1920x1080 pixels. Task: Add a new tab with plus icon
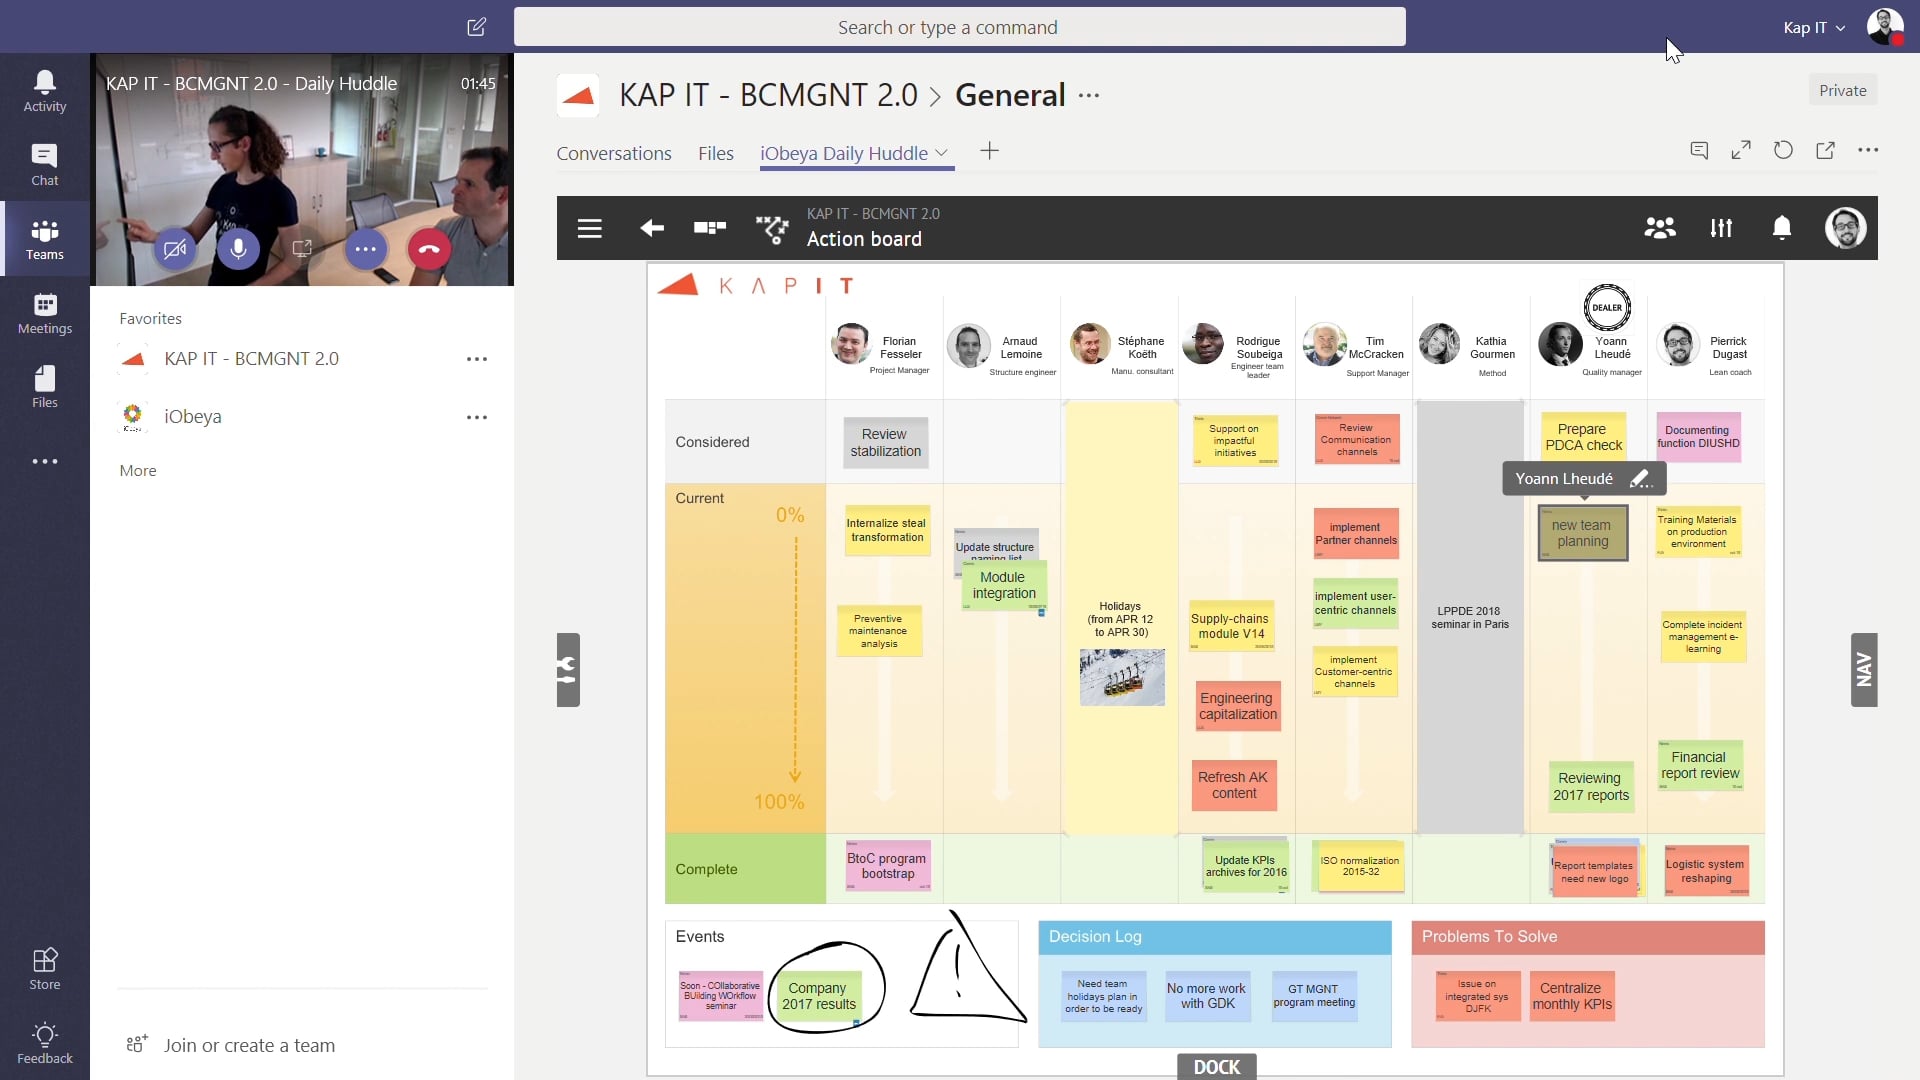(989, 151)
